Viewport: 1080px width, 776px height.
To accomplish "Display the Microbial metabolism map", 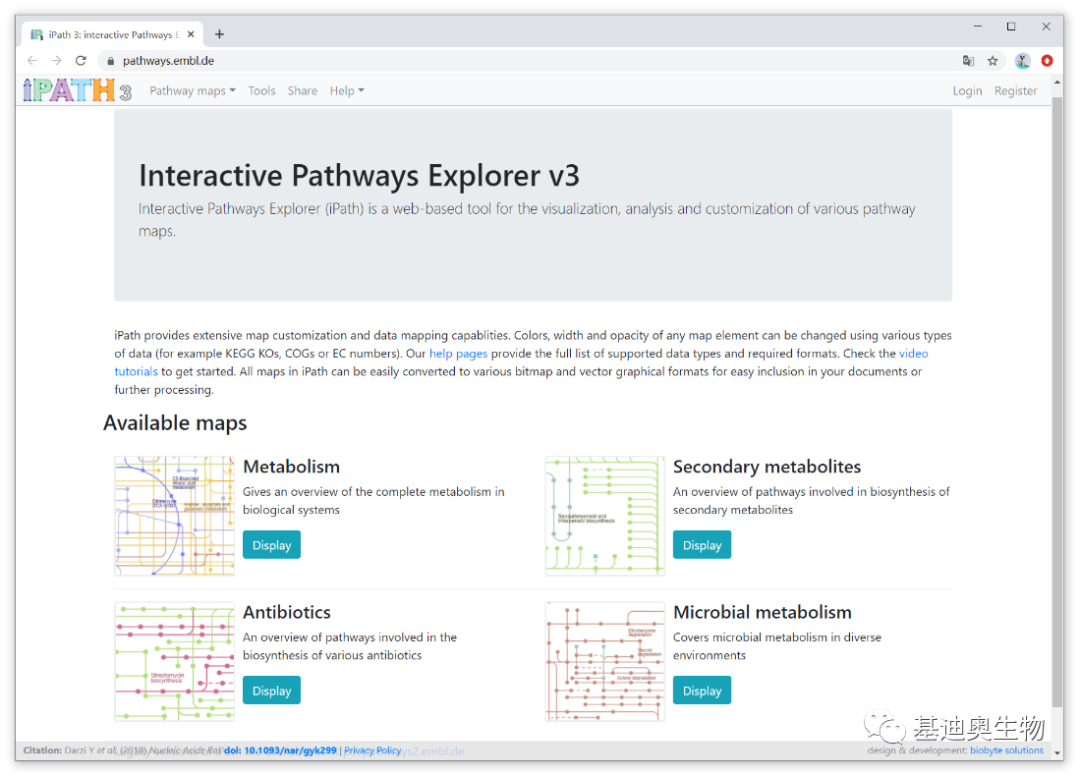I will (x=701, y=691).
